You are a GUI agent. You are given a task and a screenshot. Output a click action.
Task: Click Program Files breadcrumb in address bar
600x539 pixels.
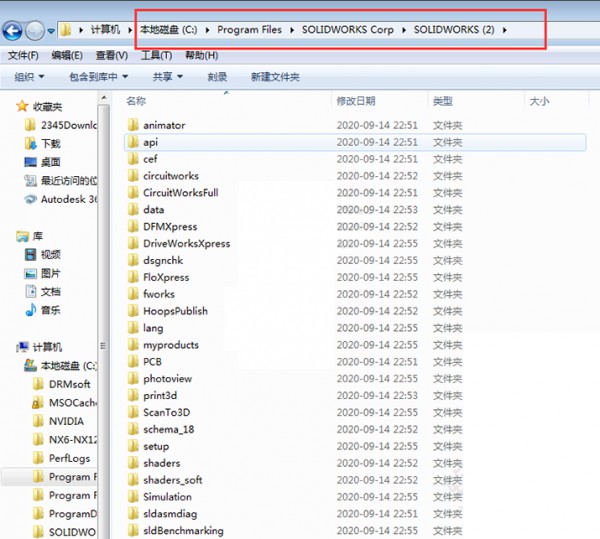(249, 29)
